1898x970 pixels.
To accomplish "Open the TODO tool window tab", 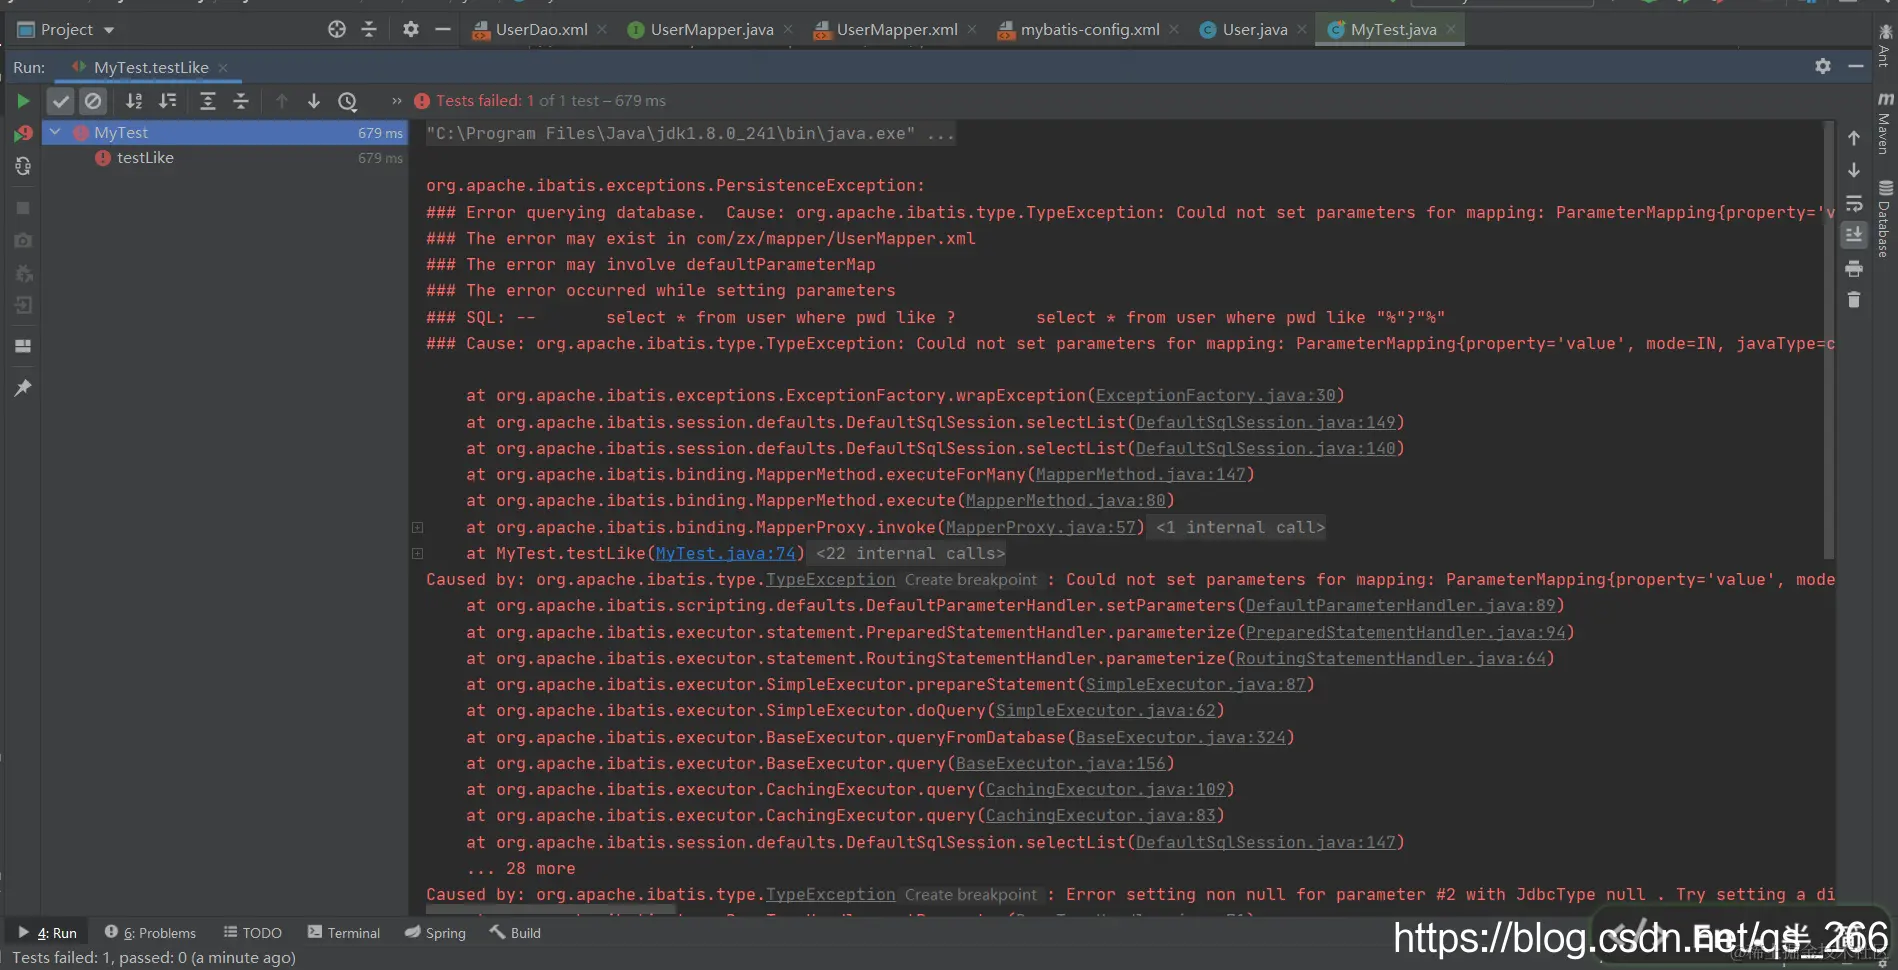I will [252, 933].
